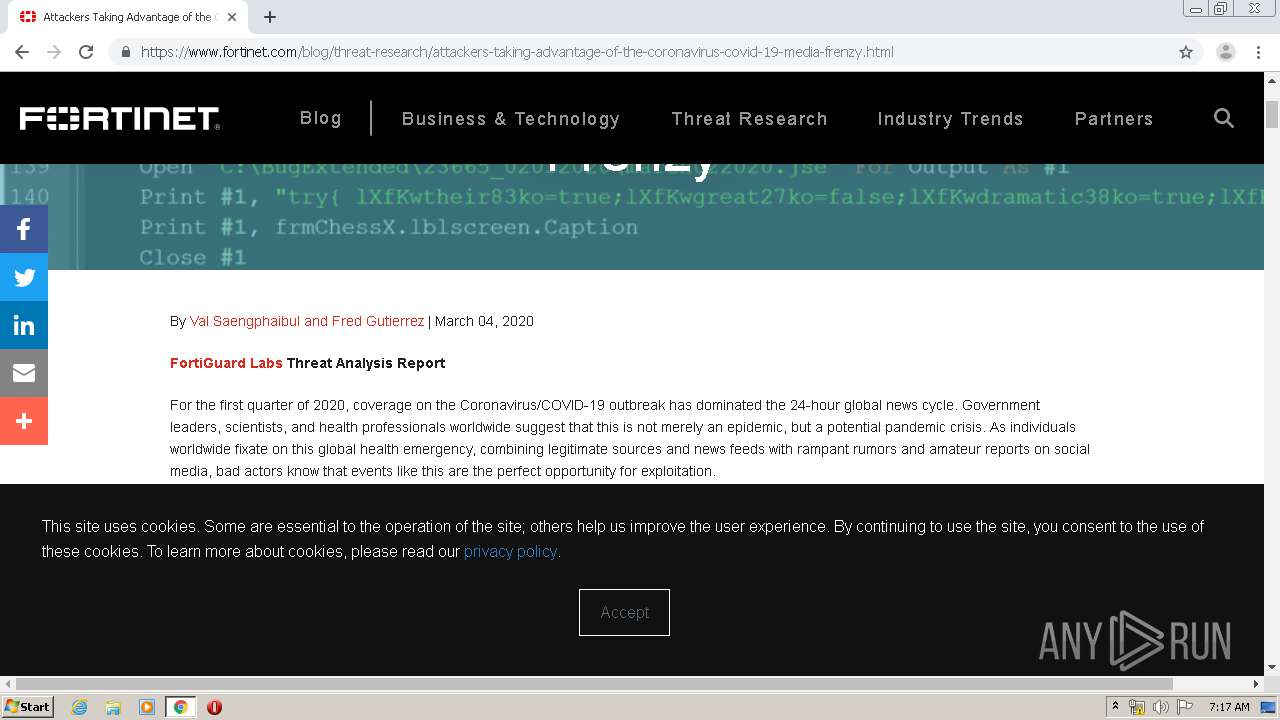Share article on Facebook
1280x720 pixels.
pyautogui.click(x=24, y=229)
